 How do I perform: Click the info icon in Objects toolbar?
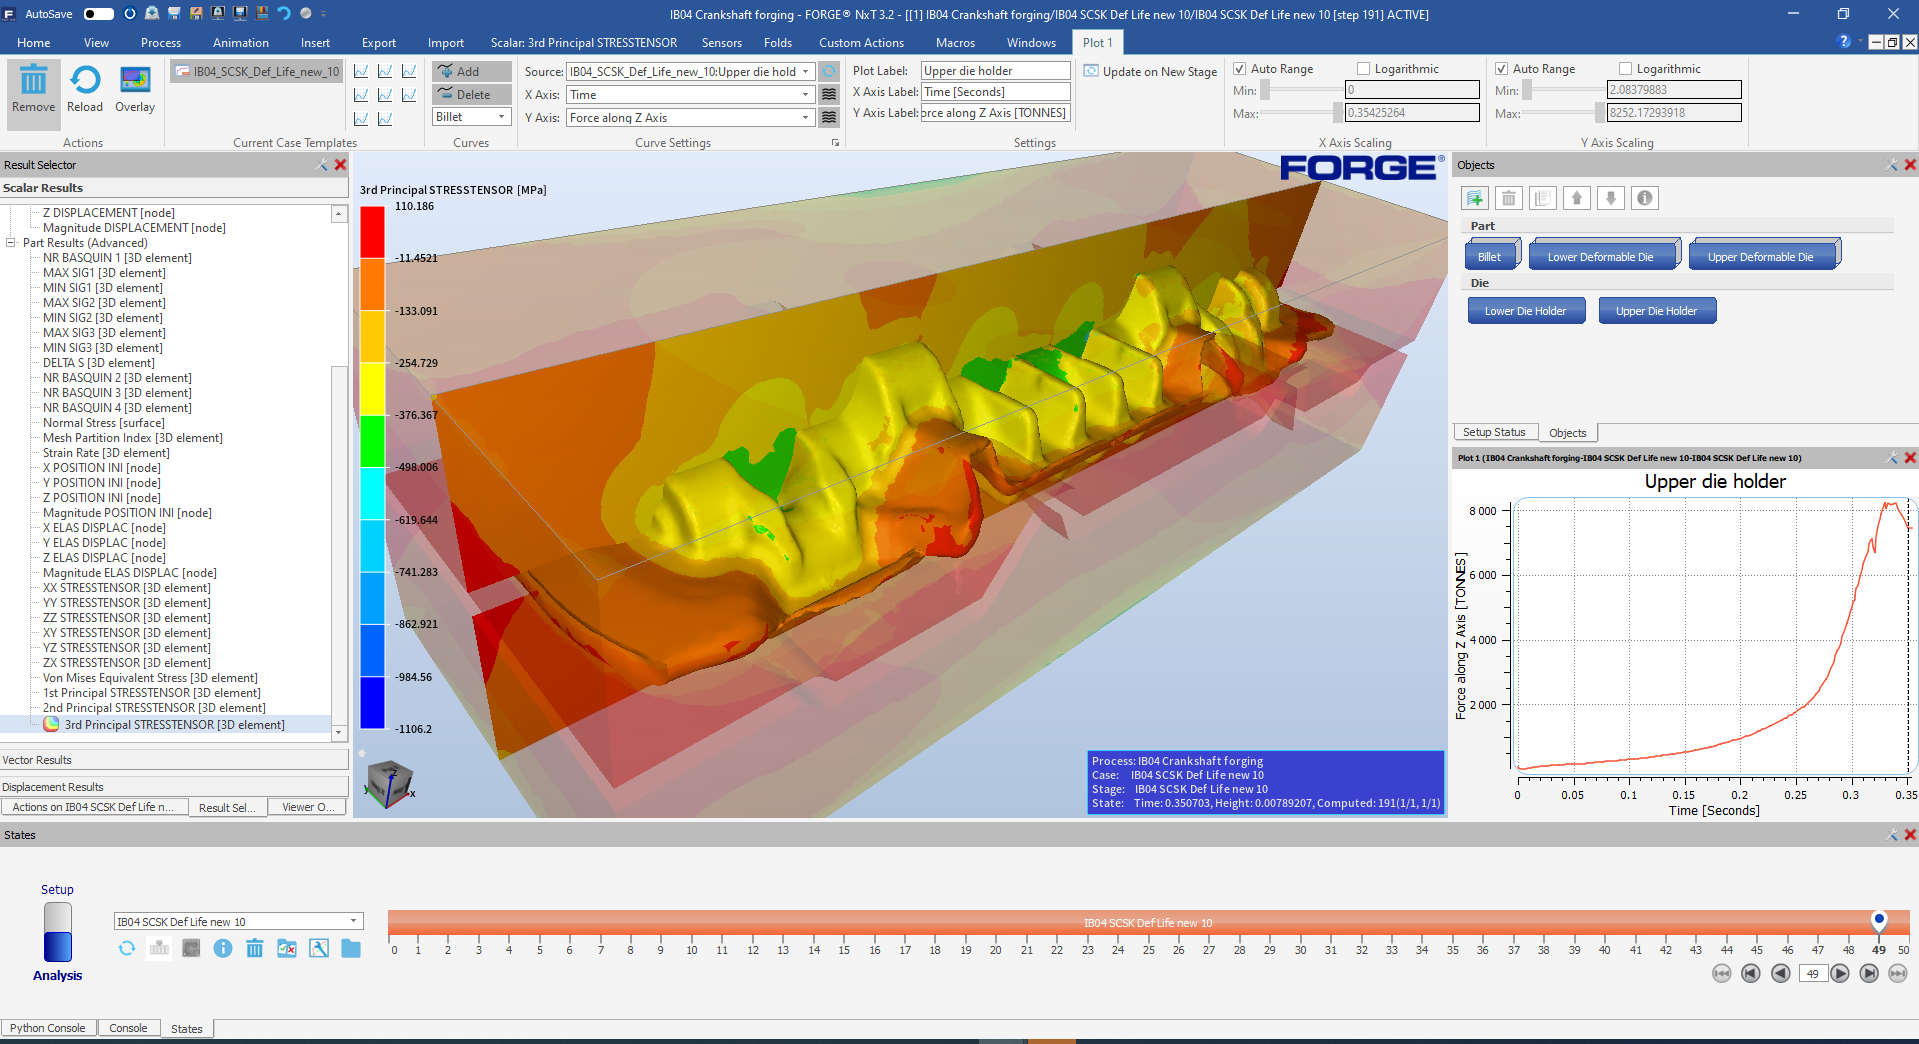[1644, 198]
